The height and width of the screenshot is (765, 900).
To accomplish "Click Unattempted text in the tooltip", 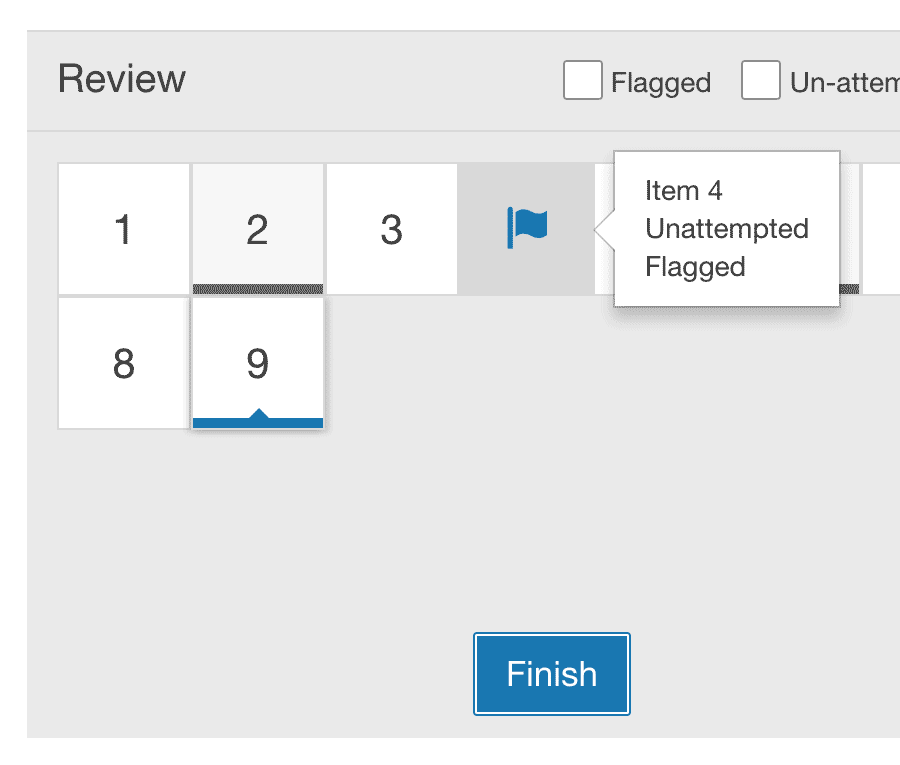I will (727, 228).
